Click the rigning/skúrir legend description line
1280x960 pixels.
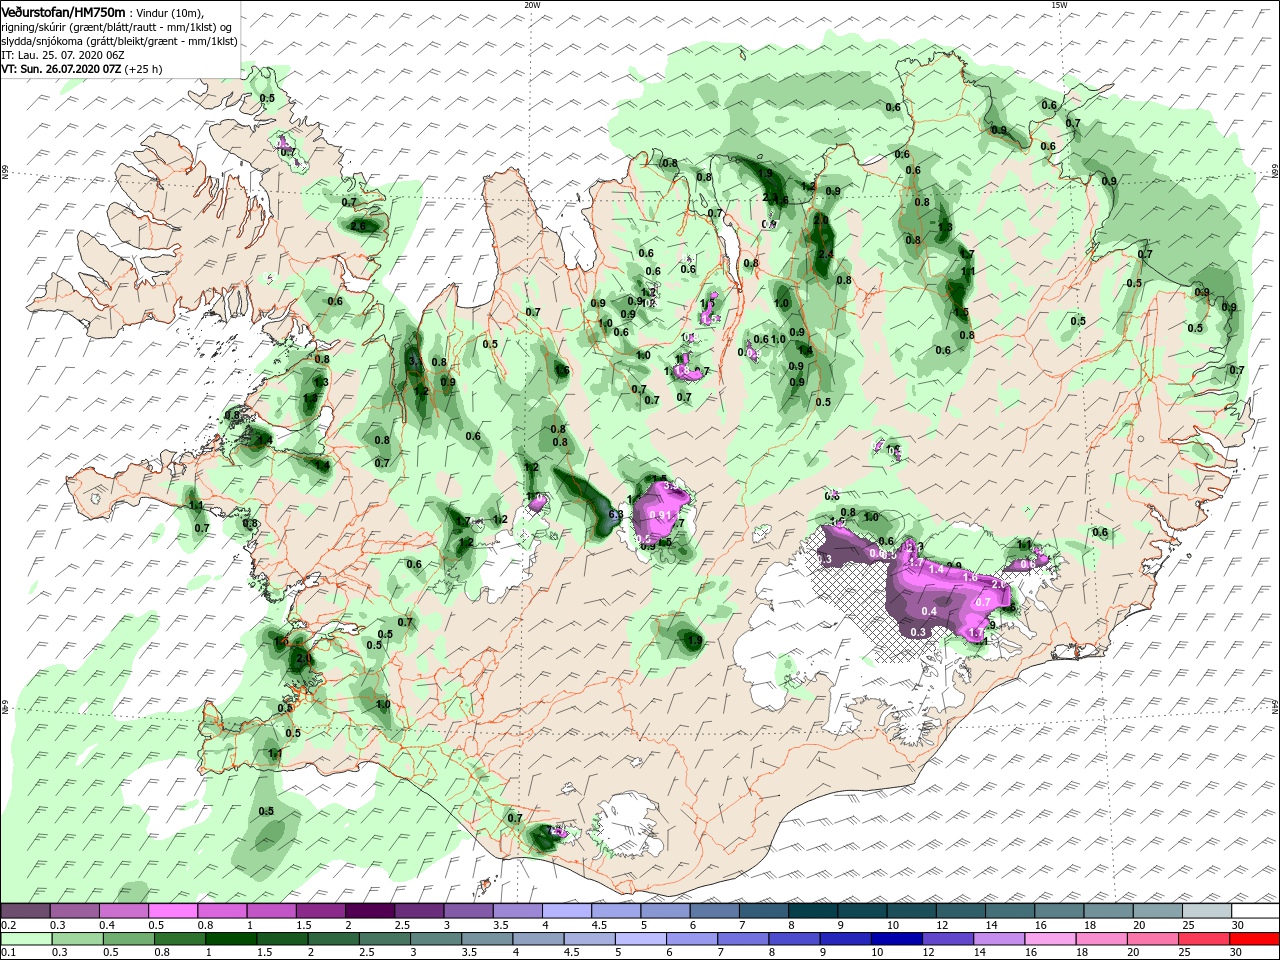(115, 27)
